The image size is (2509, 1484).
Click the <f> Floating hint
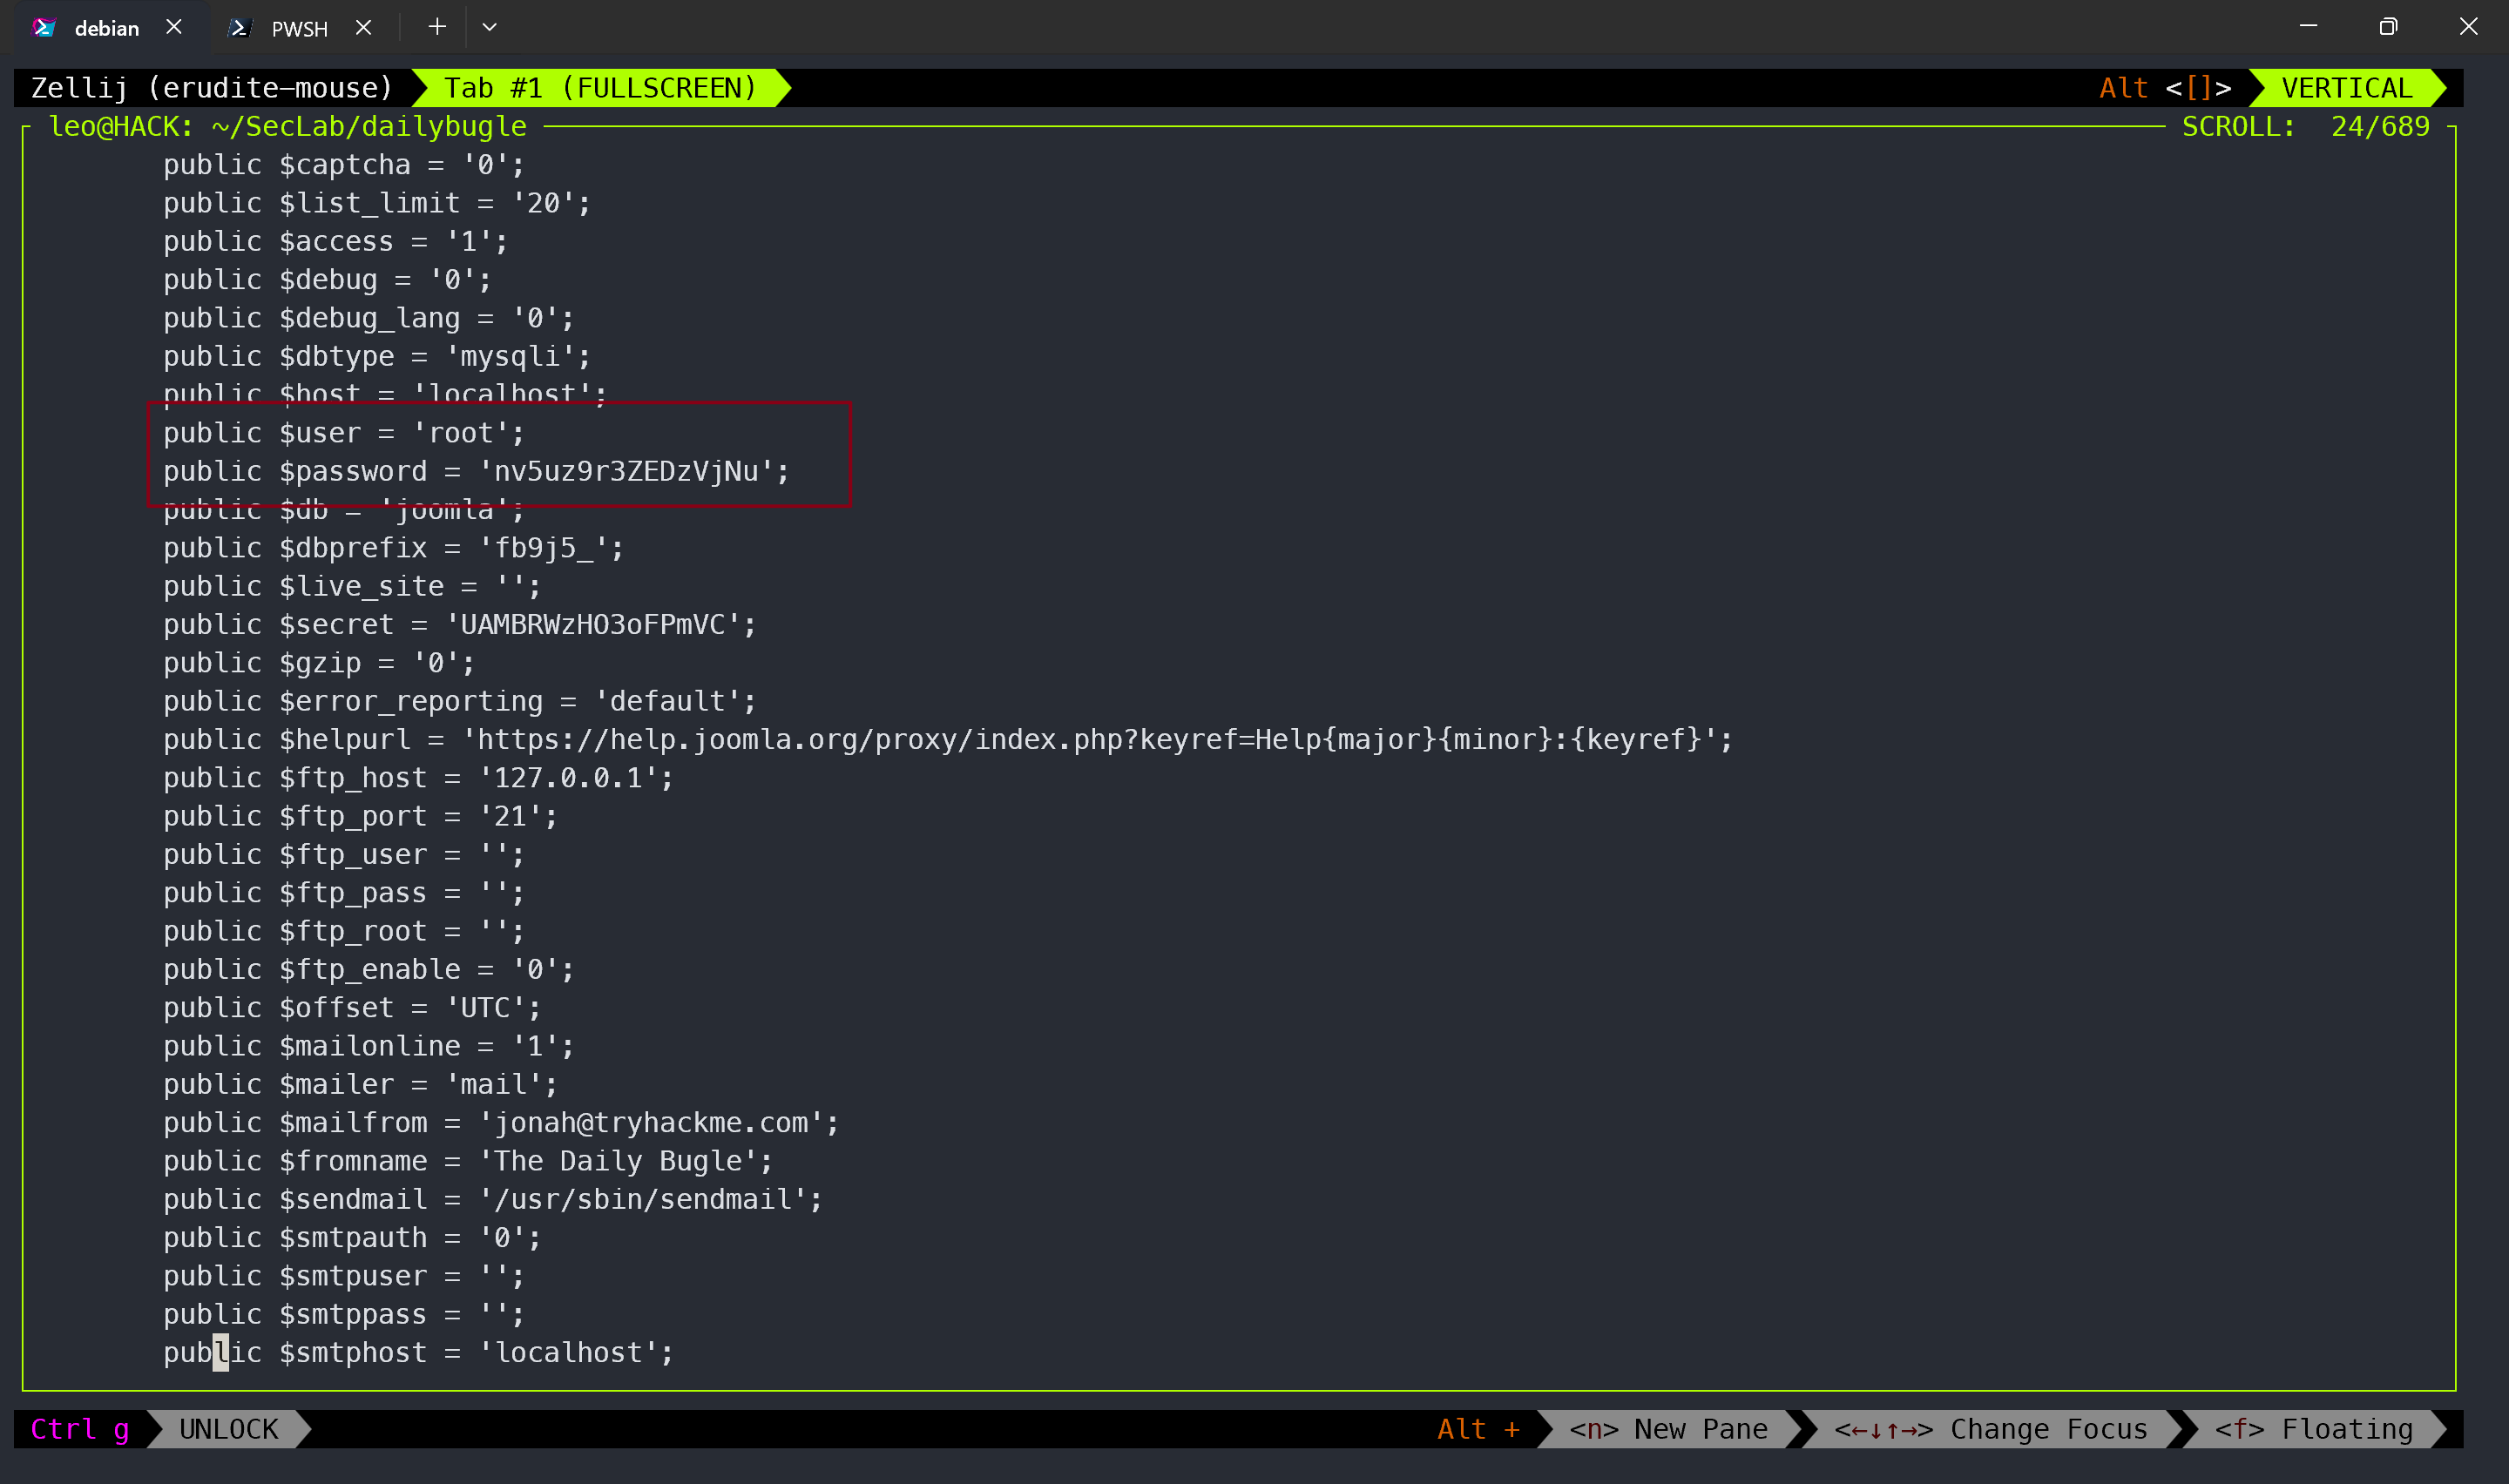[2314, 1429]
